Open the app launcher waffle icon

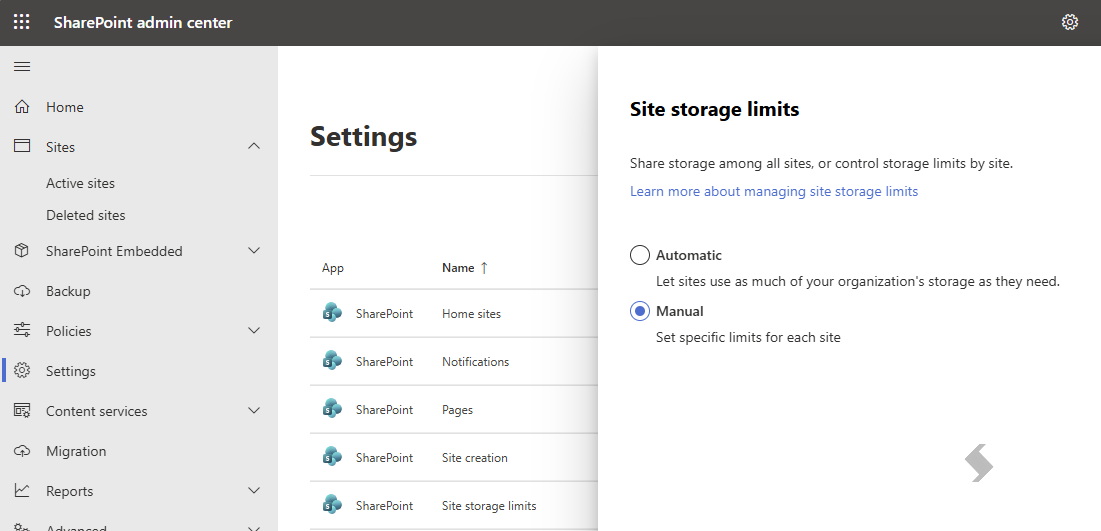[x=22, y=22]
